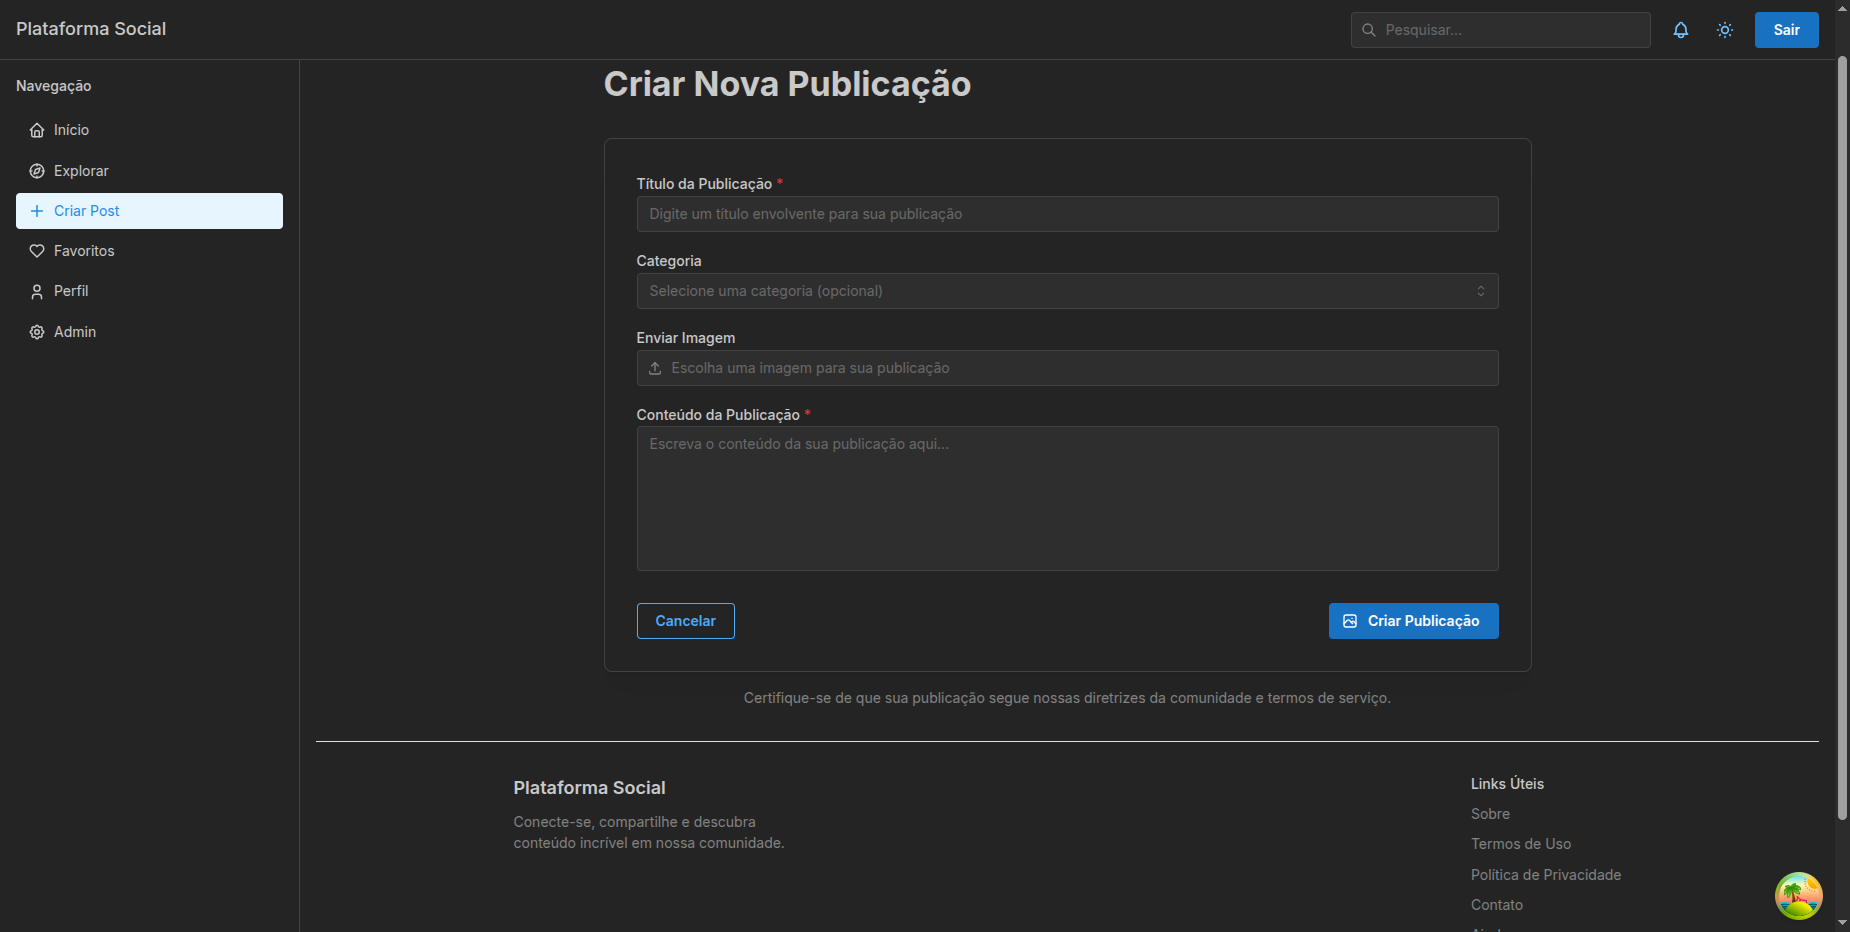Click the Favoritos heart icon

[x=37, y=251]
